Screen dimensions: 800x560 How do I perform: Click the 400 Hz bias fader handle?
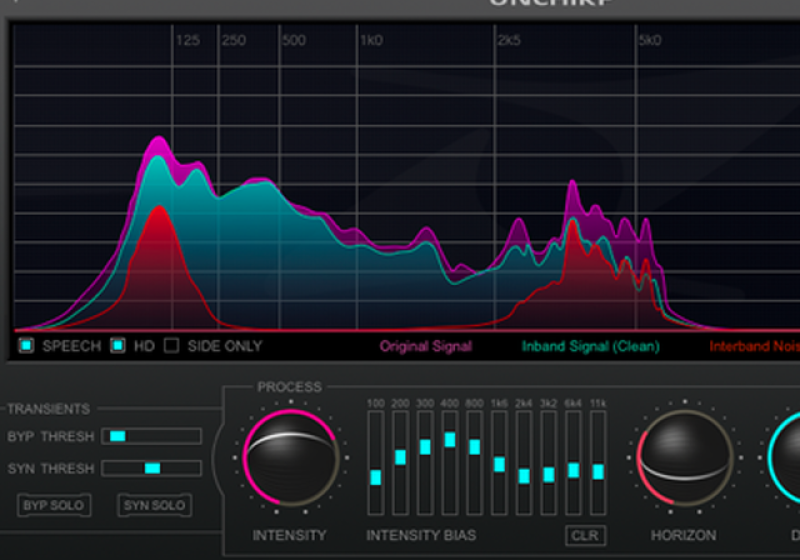pyautogui.click(x=450, y=439)
